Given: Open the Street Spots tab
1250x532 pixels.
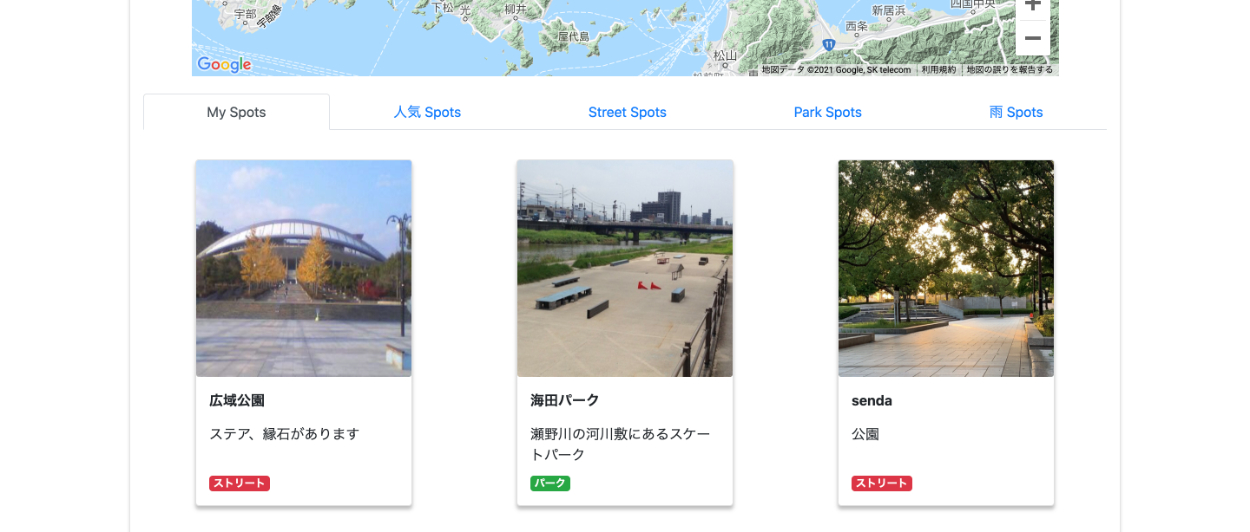Looking at the screenshot, I should point(627,112).
